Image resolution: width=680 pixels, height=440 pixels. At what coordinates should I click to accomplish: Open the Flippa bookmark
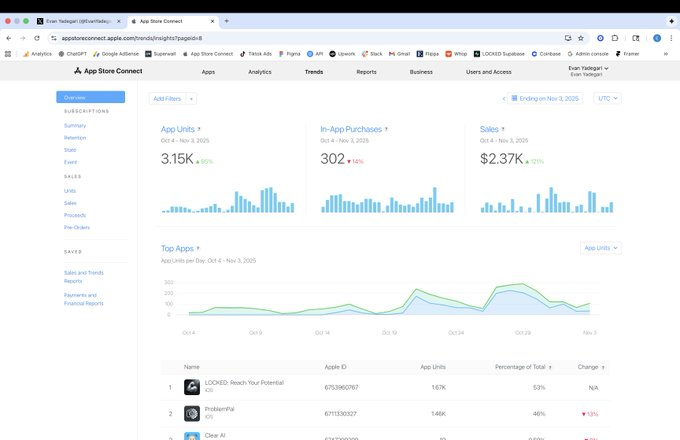[428, 54]
